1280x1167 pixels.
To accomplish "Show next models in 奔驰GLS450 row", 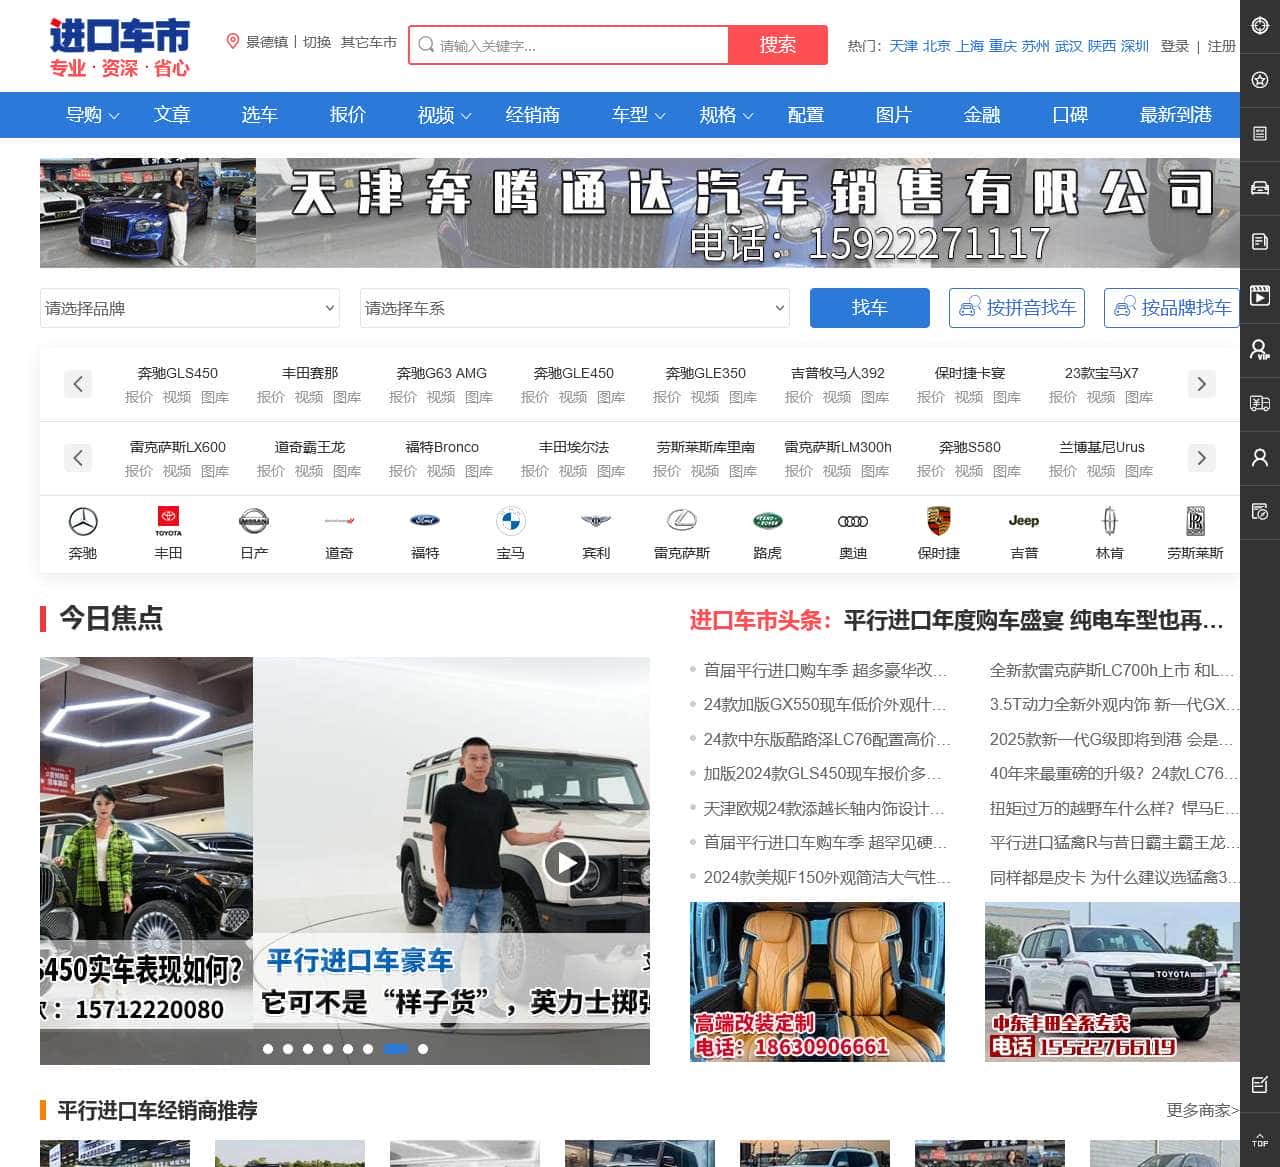I will pyautogui.click(x=1201, y=384).
